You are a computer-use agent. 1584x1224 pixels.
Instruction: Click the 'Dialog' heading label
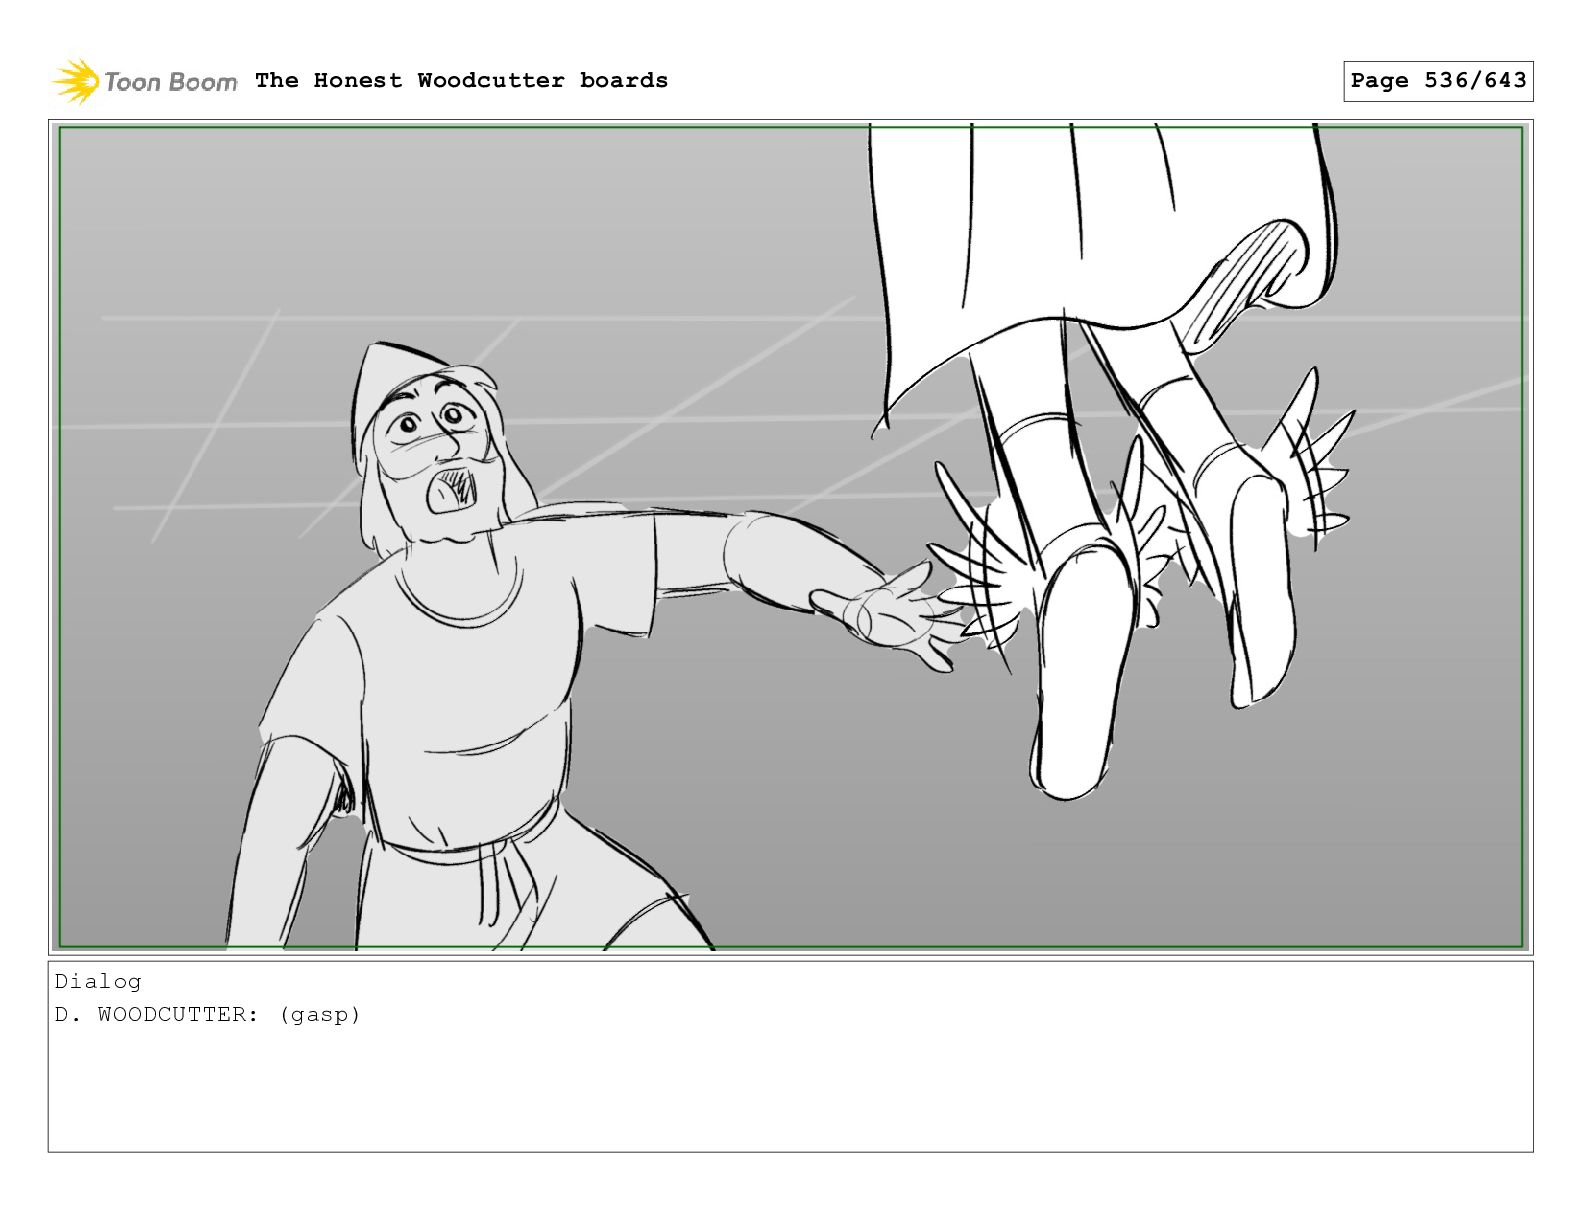click(98, 981)
